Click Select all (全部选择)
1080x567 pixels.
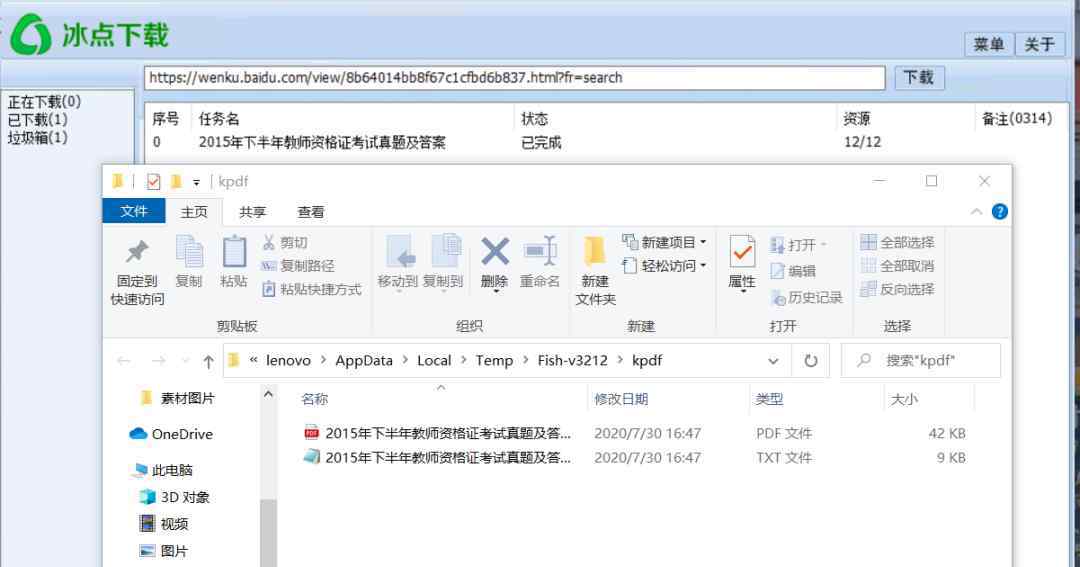(897, 243)
